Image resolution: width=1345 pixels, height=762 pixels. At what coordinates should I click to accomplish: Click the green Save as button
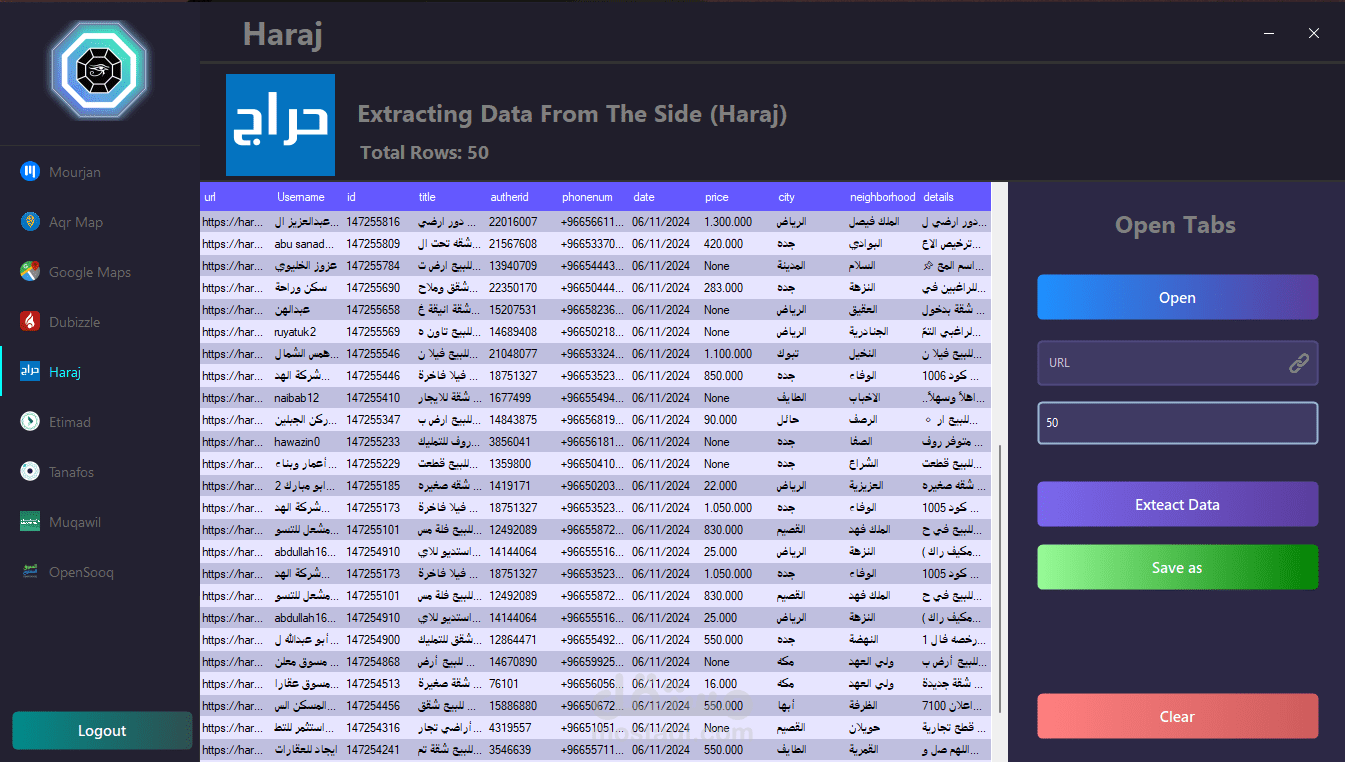[x=1177, y=567]
